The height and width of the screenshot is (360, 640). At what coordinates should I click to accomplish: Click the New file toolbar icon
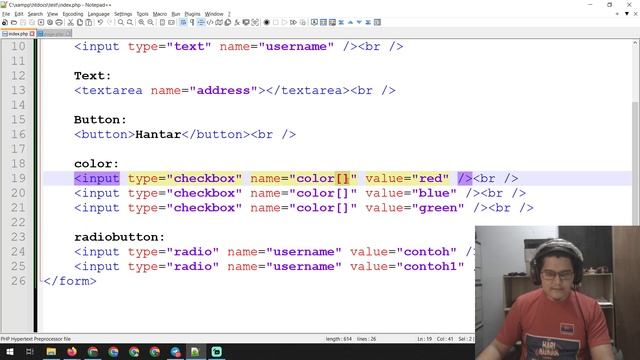pos(5,22)
